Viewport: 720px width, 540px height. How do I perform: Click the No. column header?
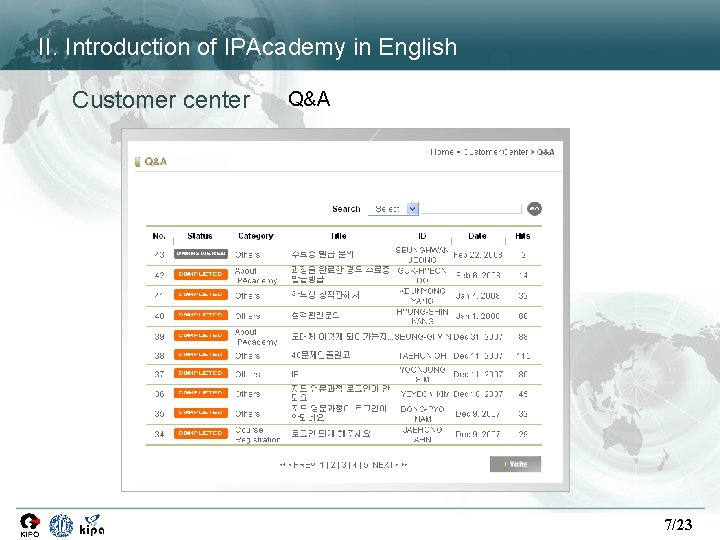pyautogui.click(x=159, y=236)
